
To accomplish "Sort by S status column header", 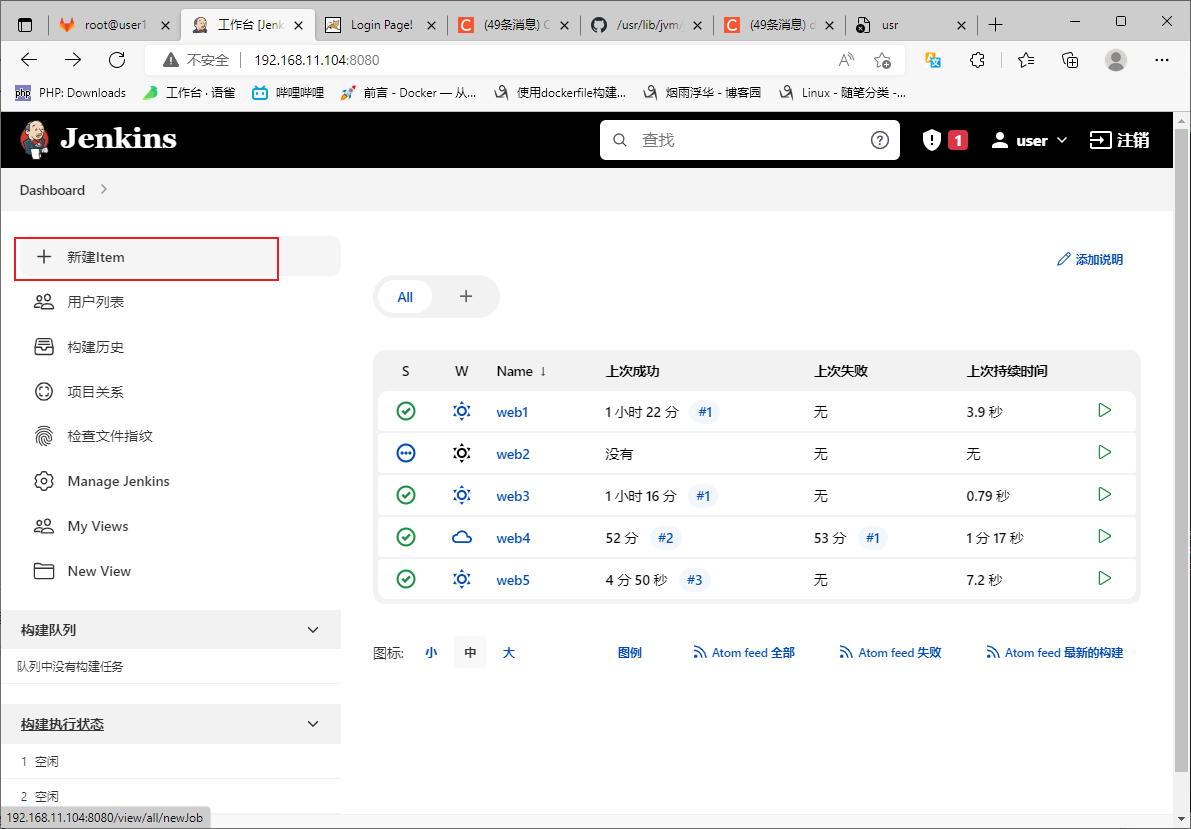I will (x=406, y=371).
